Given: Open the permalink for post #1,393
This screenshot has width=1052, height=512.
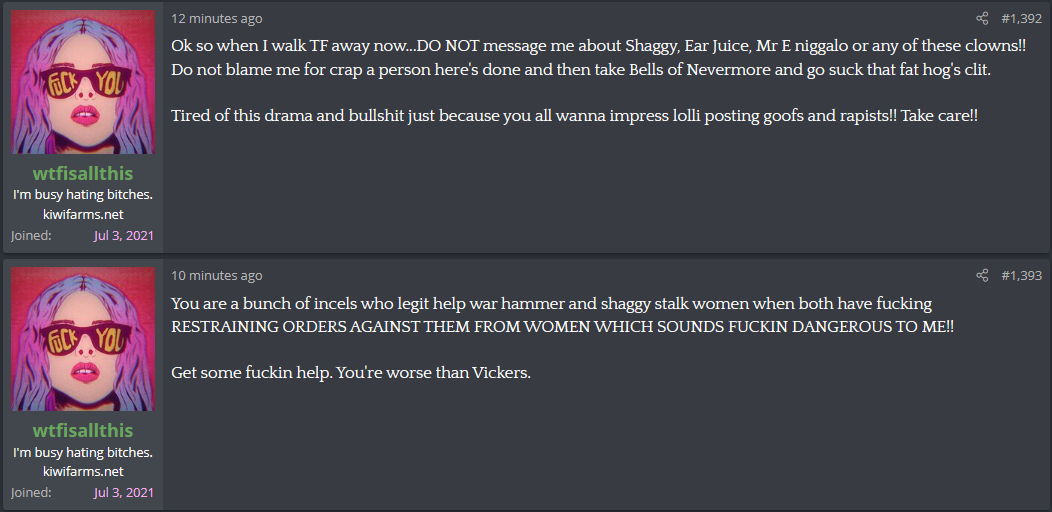Looking at the screenshot, I should click(x=1021, y=275).
